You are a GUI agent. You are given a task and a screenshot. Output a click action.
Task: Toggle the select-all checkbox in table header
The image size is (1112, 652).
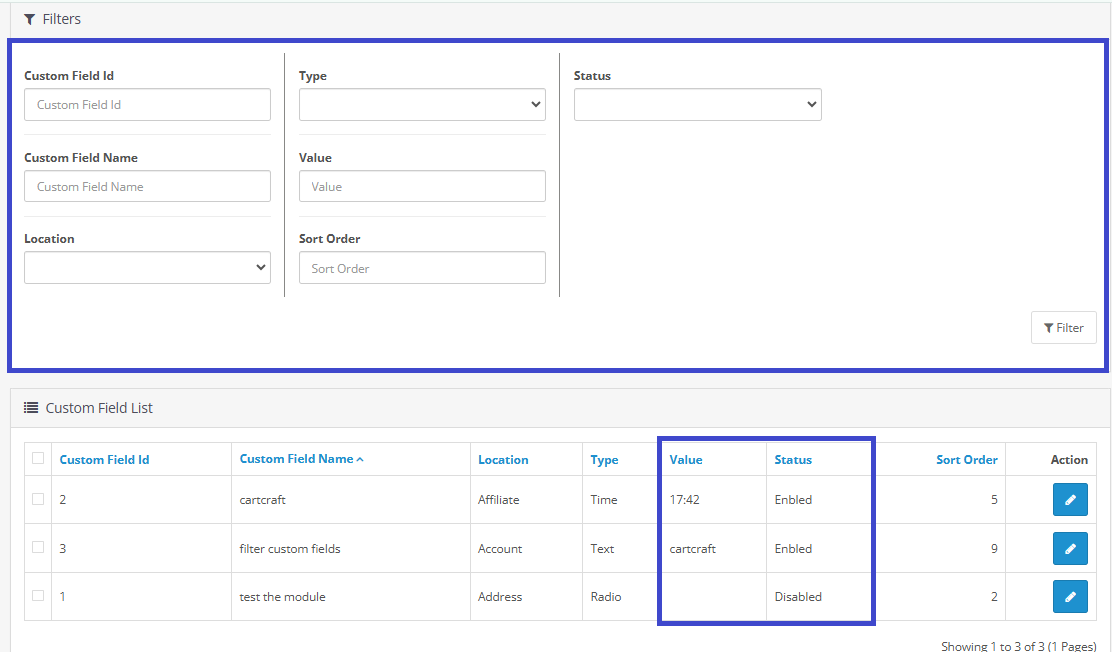tap(38, 459)
